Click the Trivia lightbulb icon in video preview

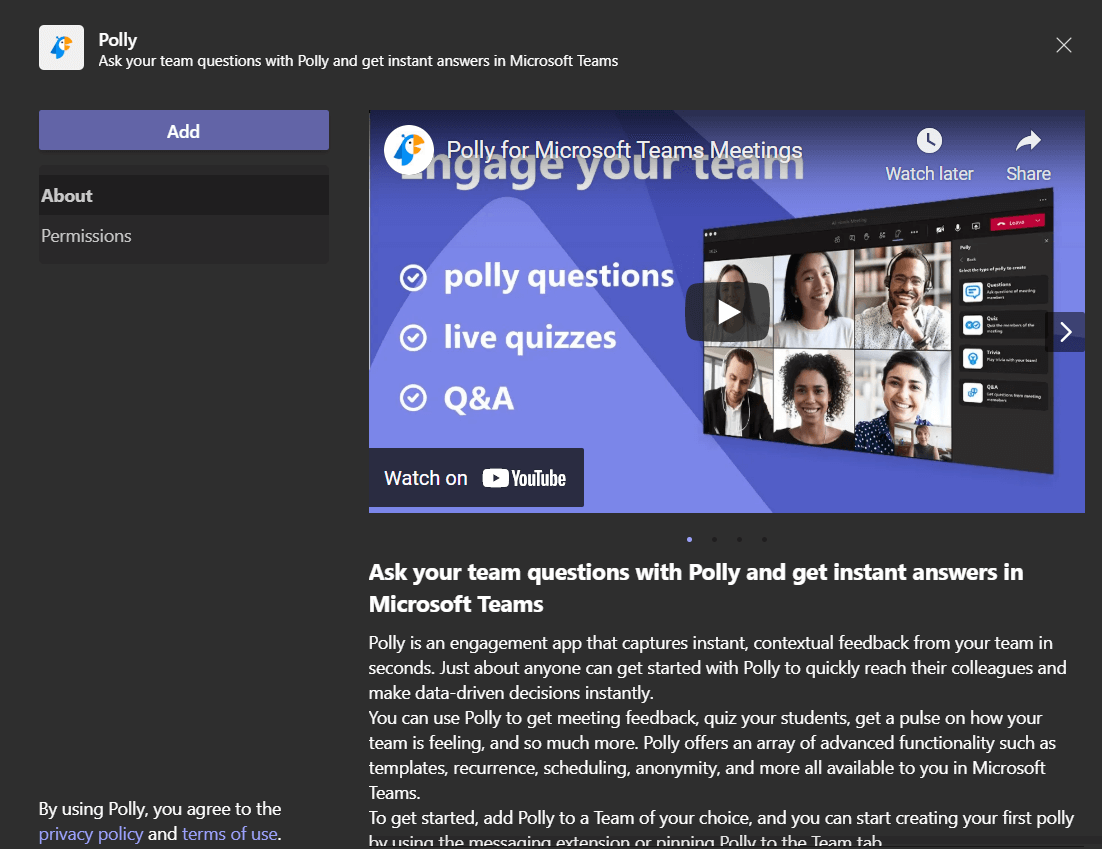click(x=971, y=359)
